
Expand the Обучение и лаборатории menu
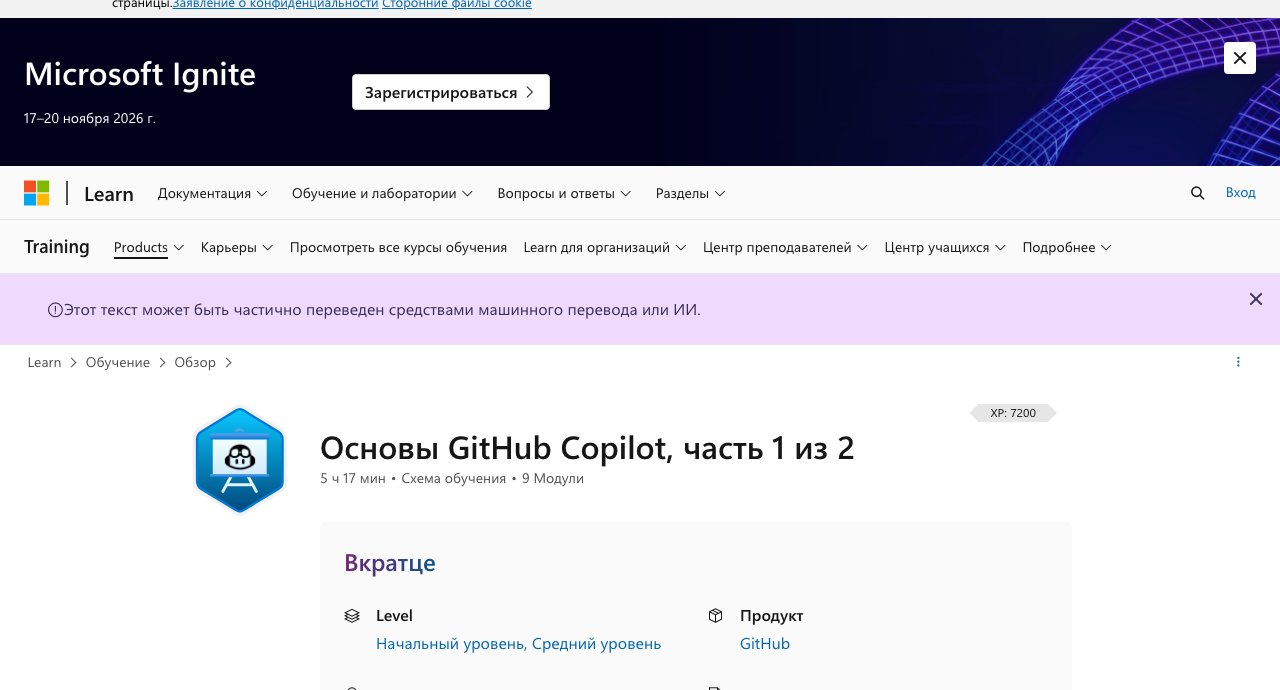[x=383, y=193]
